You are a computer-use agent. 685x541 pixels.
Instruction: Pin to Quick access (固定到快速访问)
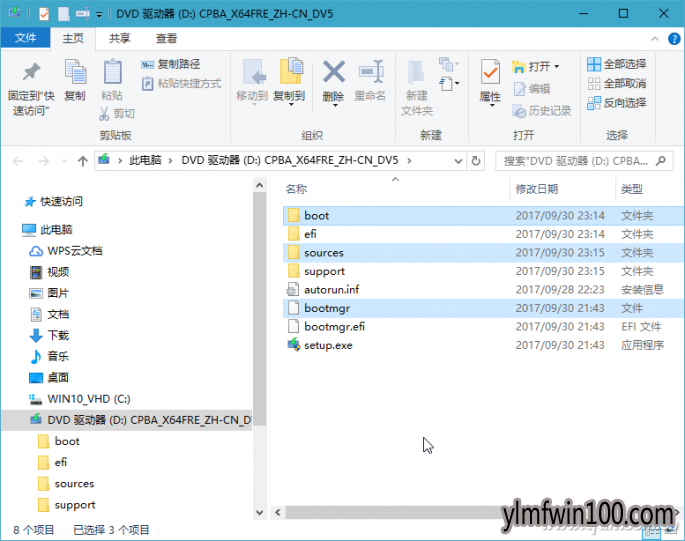tap(31, 89)
